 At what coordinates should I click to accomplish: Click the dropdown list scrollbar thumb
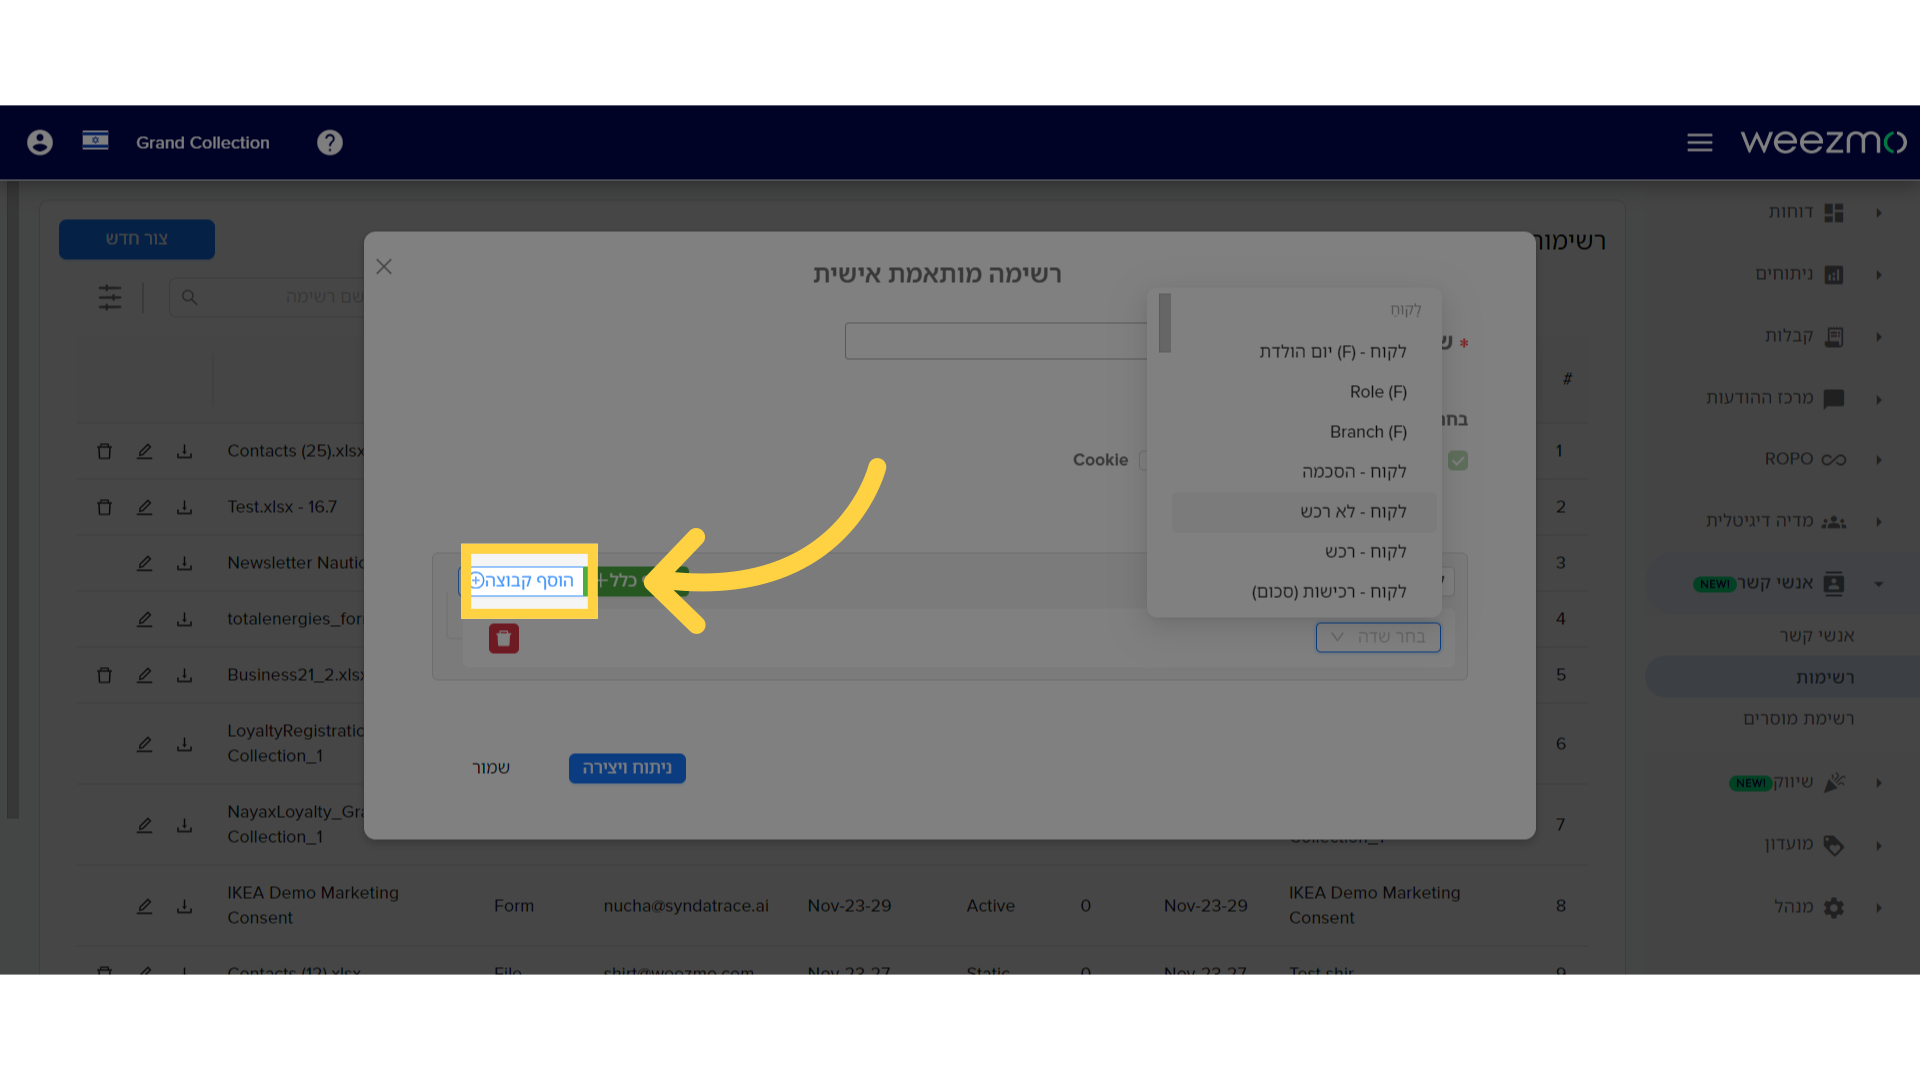click(1165, 322)
